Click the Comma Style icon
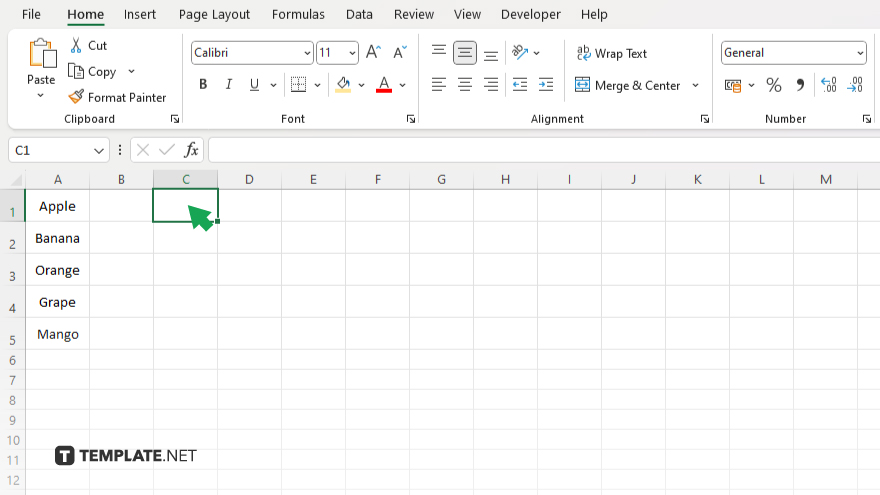Screen dimensions: 880x495 (x=800, y=85)
